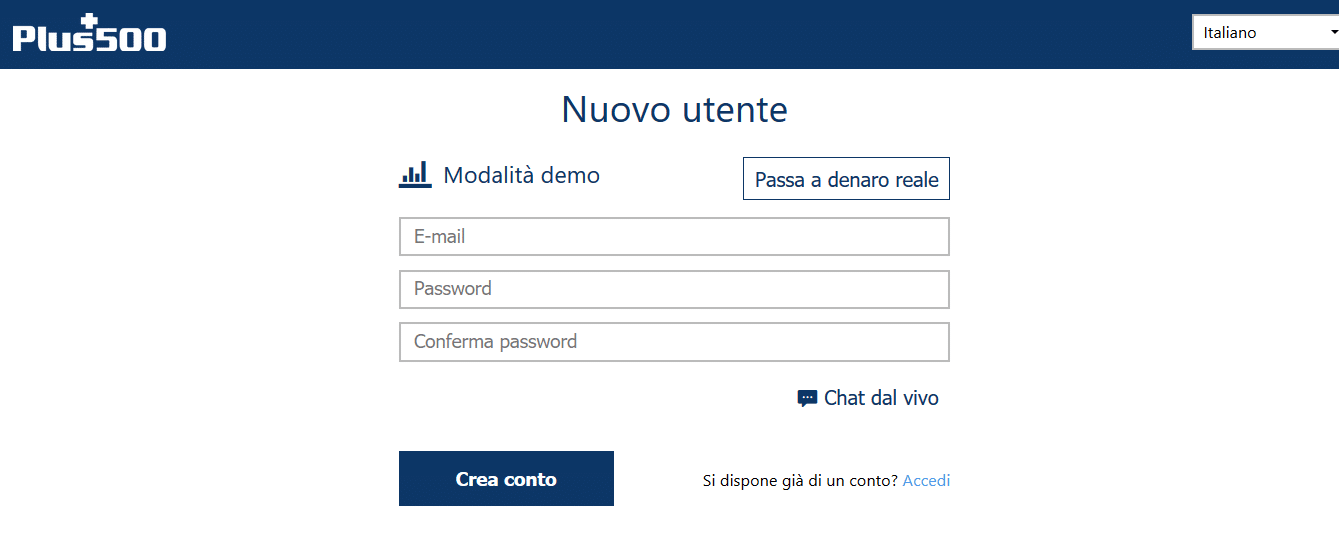Follow the Accedi login link

click(x=926, y=481)
